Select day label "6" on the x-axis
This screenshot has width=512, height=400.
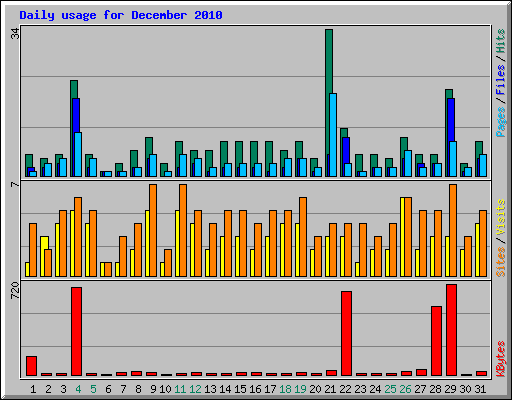(x=108, y=389)
